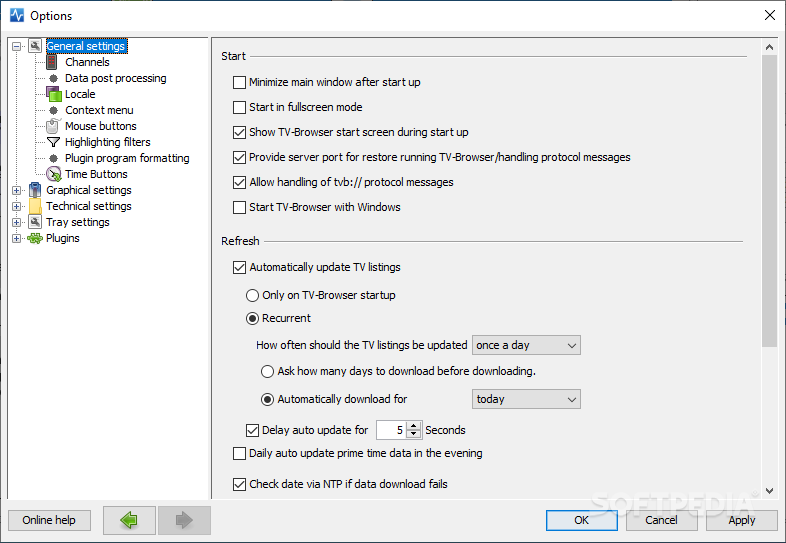Open Context menu settings
The image size is (786, 543).
click(99, 110)
